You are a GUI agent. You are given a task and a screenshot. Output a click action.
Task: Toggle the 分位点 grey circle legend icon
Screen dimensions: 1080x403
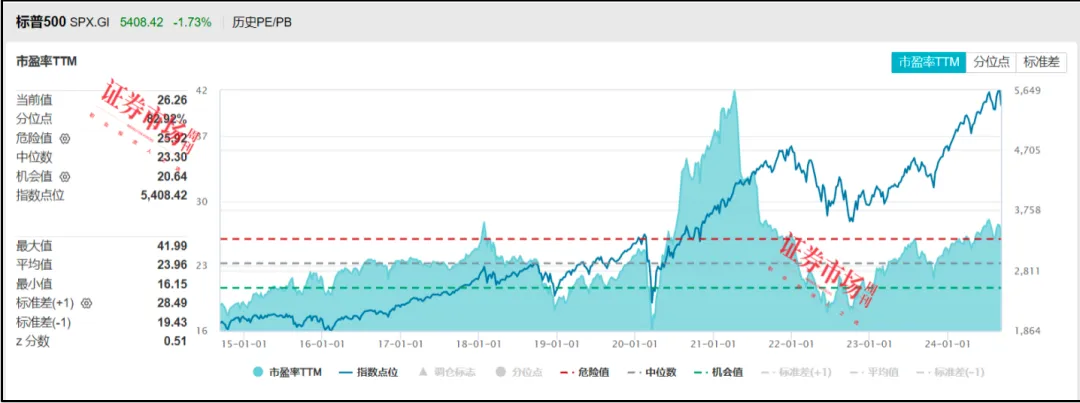coord(501,372)
